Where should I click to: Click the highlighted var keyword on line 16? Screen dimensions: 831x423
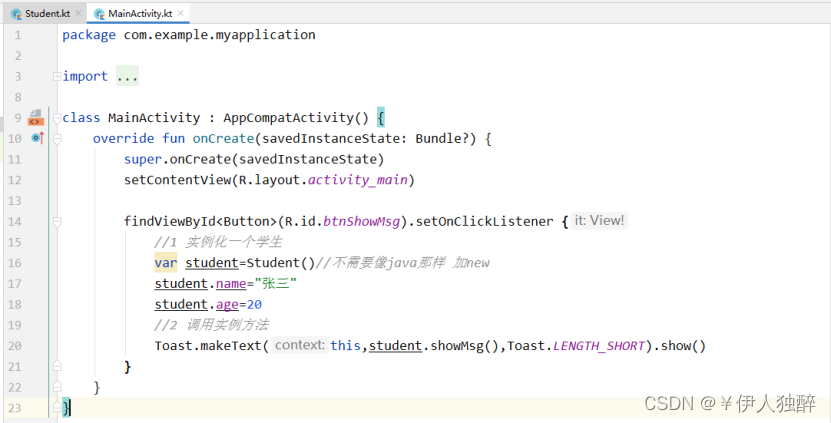pos(166,262)
